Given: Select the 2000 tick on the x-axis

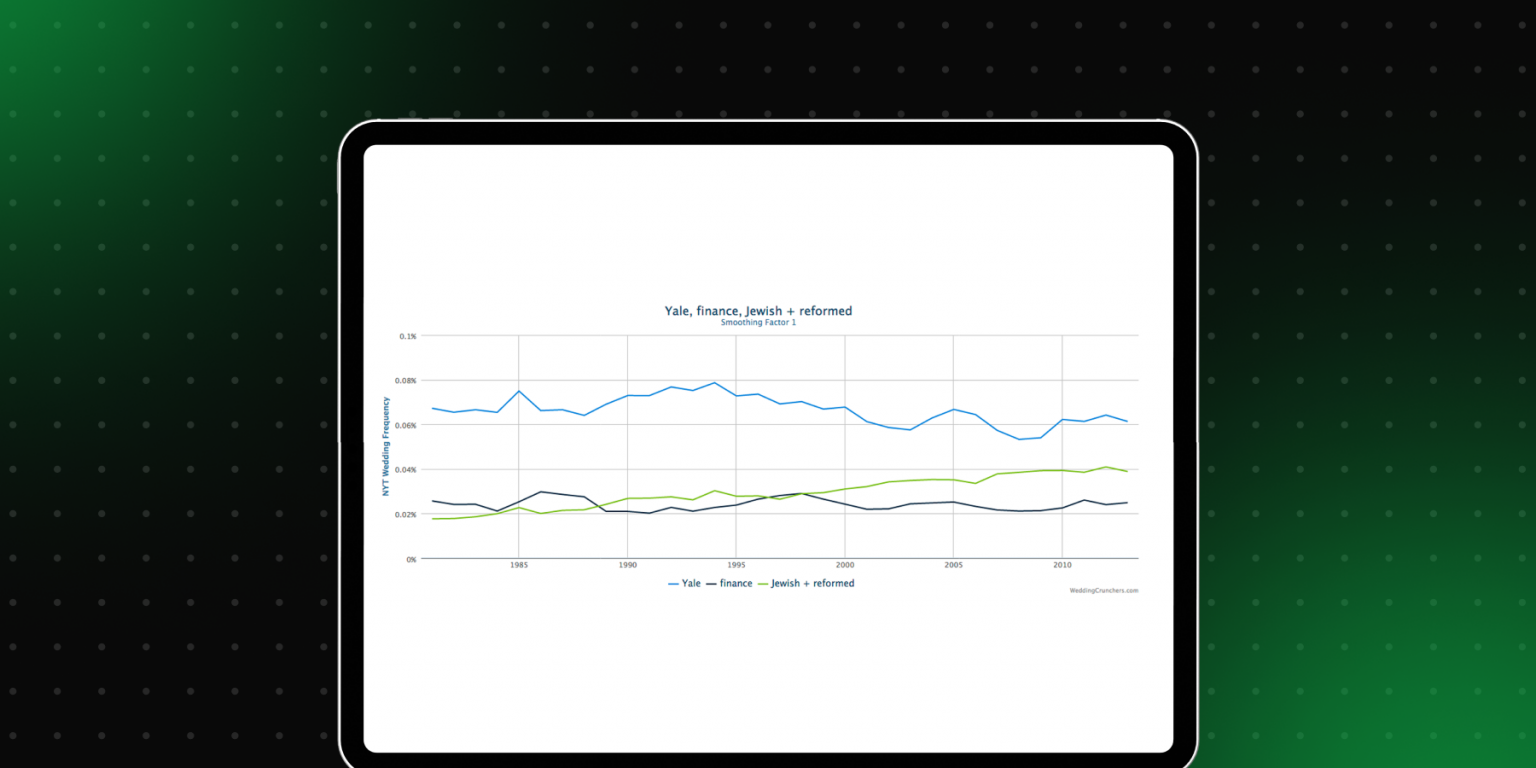Looking at the screenshot, I should (x=844, y=565).
